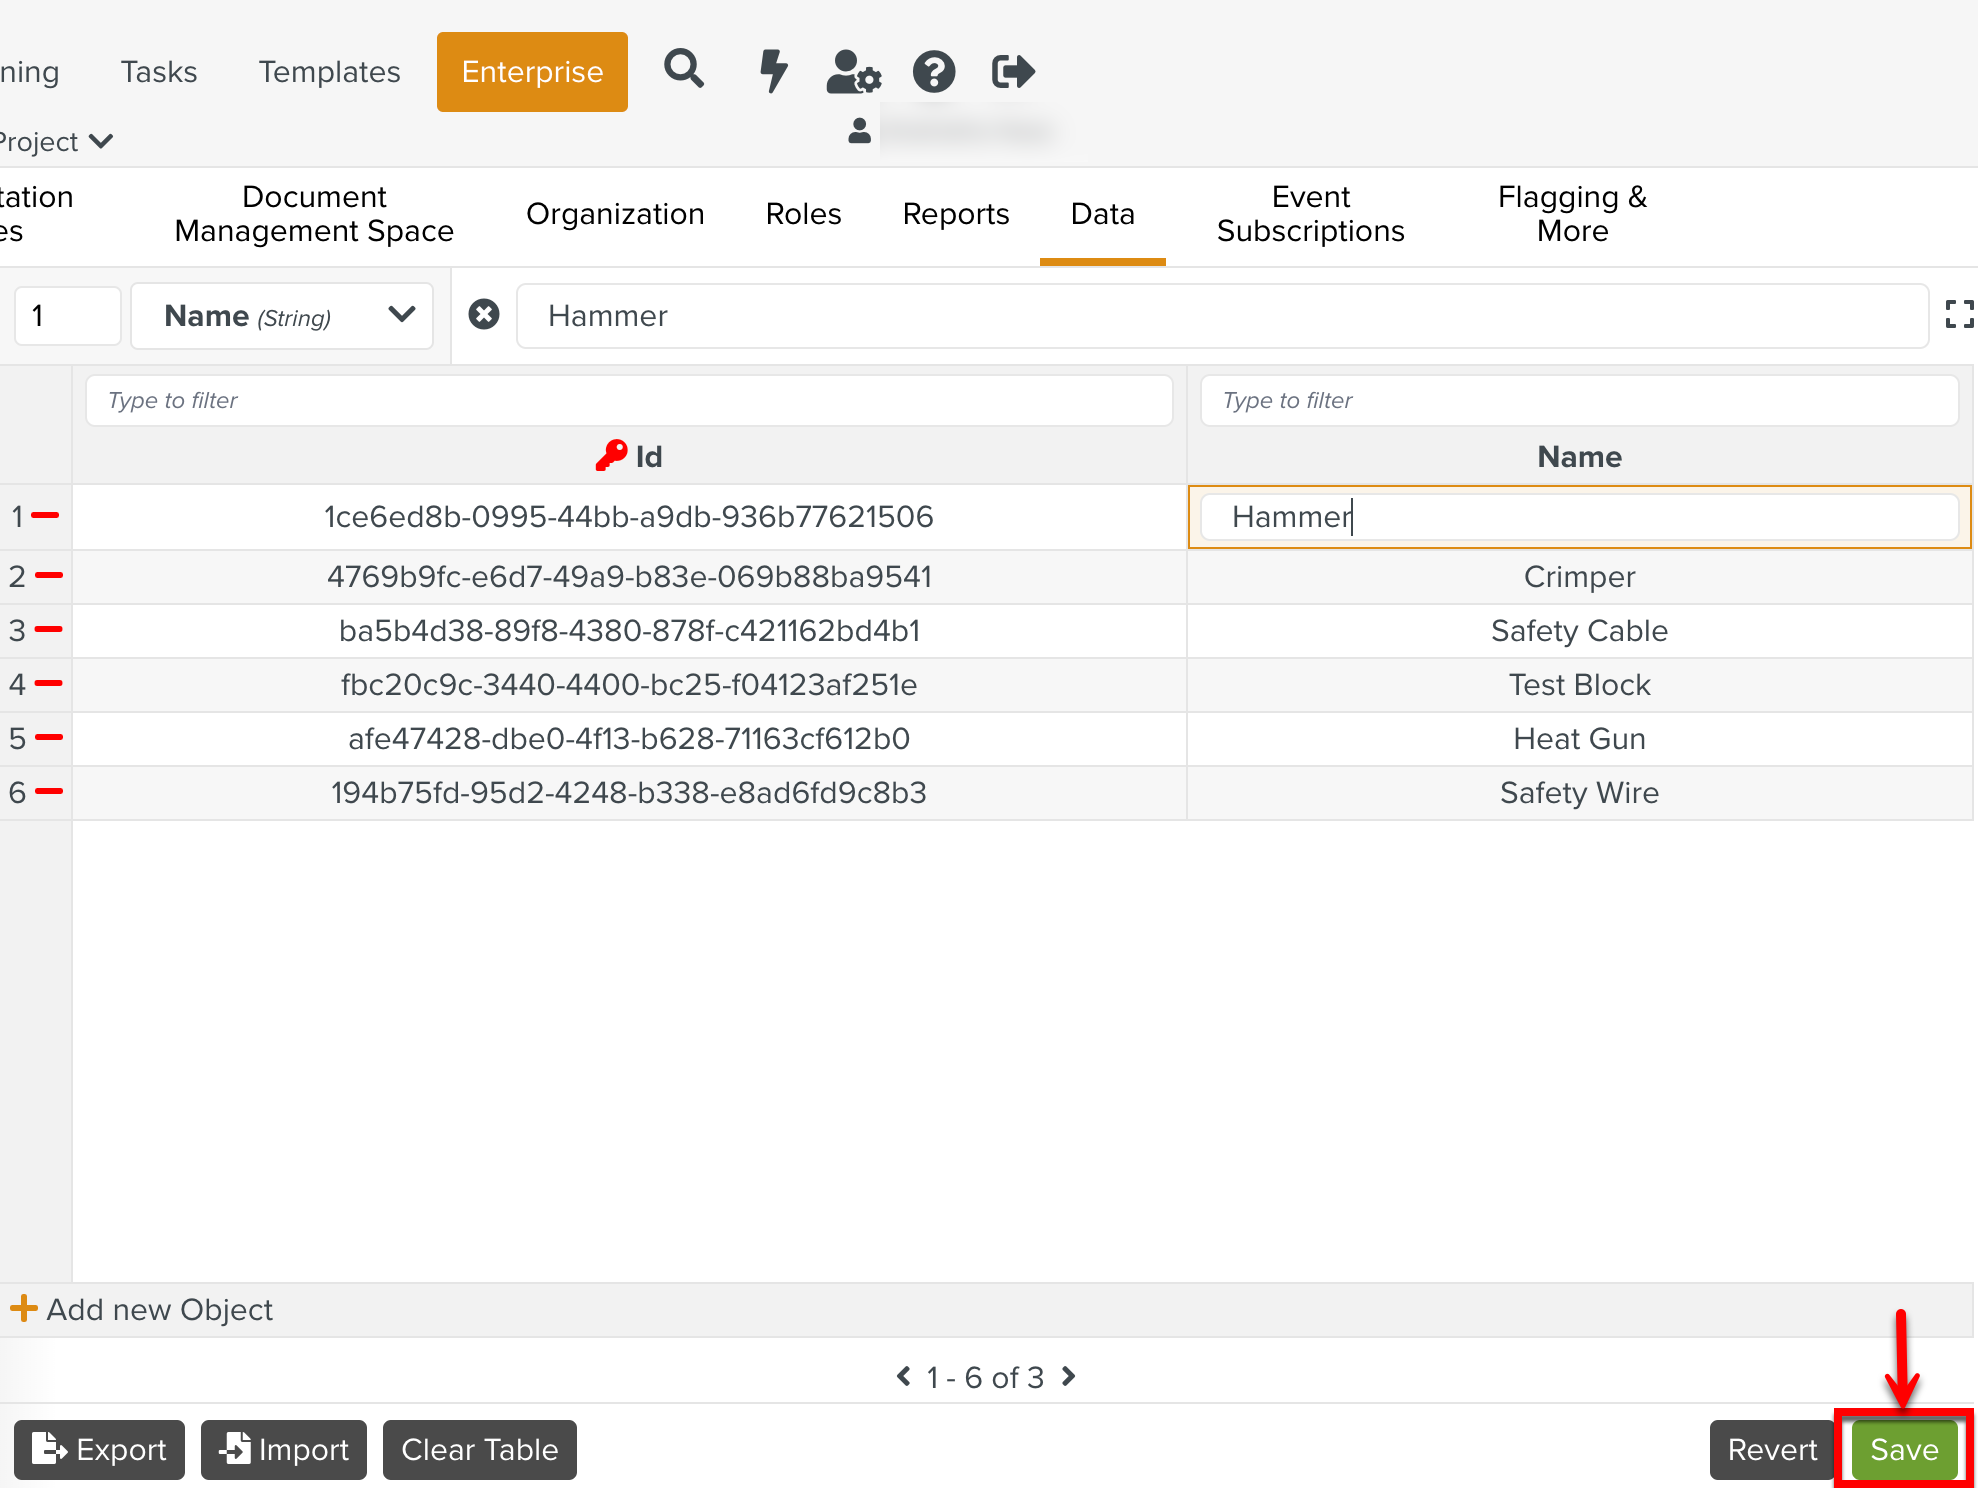This screenshot has height=1488, width=1978.
Task: Expand editor with fullscreen icon
Action: point(1958,315)
